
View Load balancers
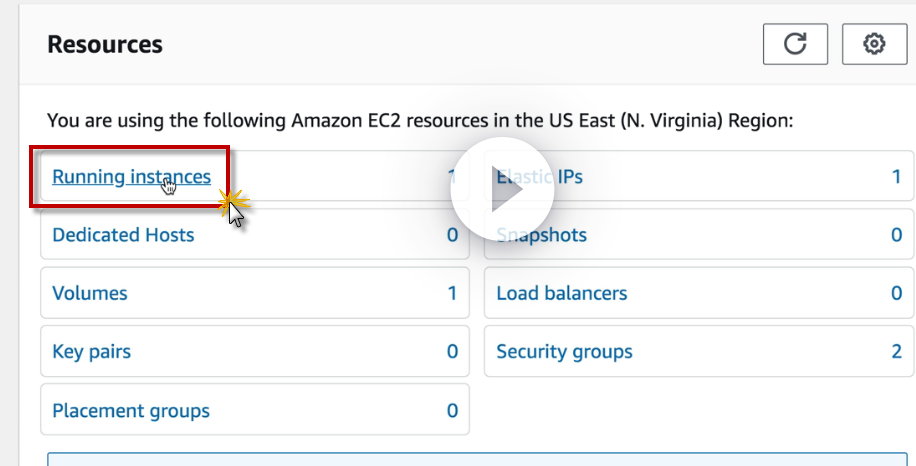point(562,293)
